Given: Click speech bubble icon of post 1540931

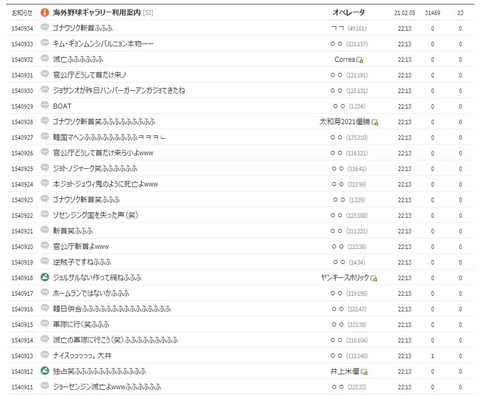Looking at the screenshot, I should pos(45,74).
